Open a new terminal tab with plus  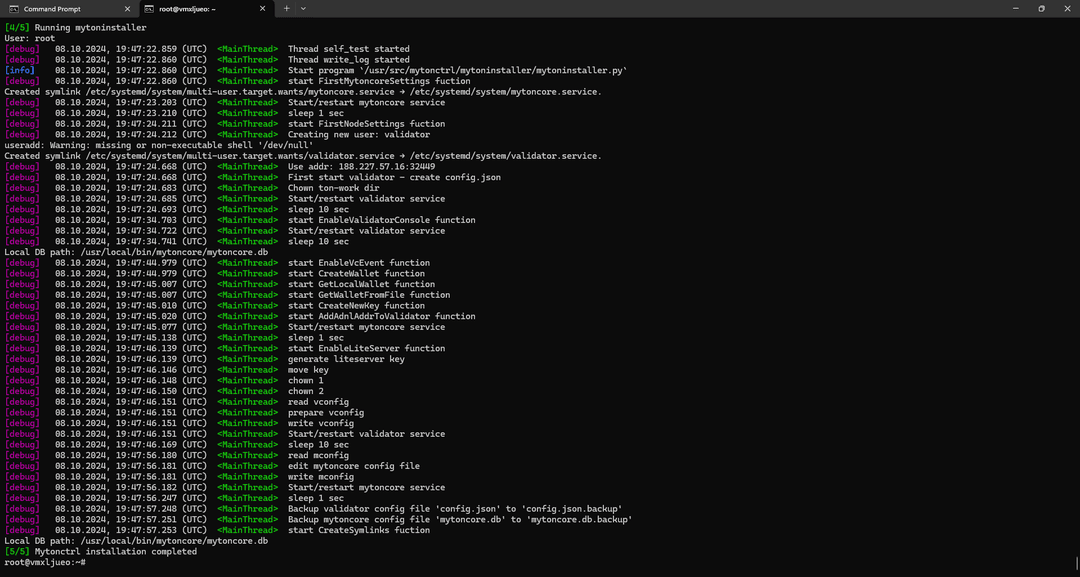[x=286, y=8]
